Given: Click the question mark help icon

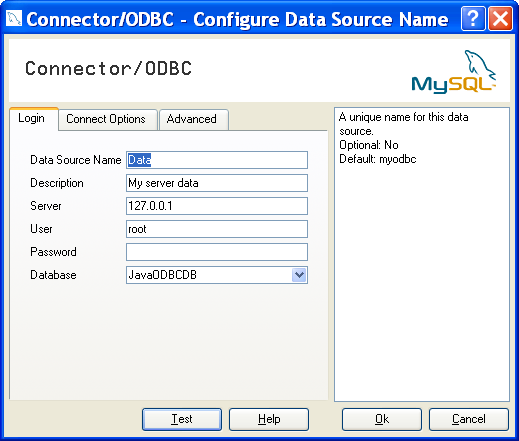Looking at the screenshot, I should pyautogui.click(x=473, y=19).
